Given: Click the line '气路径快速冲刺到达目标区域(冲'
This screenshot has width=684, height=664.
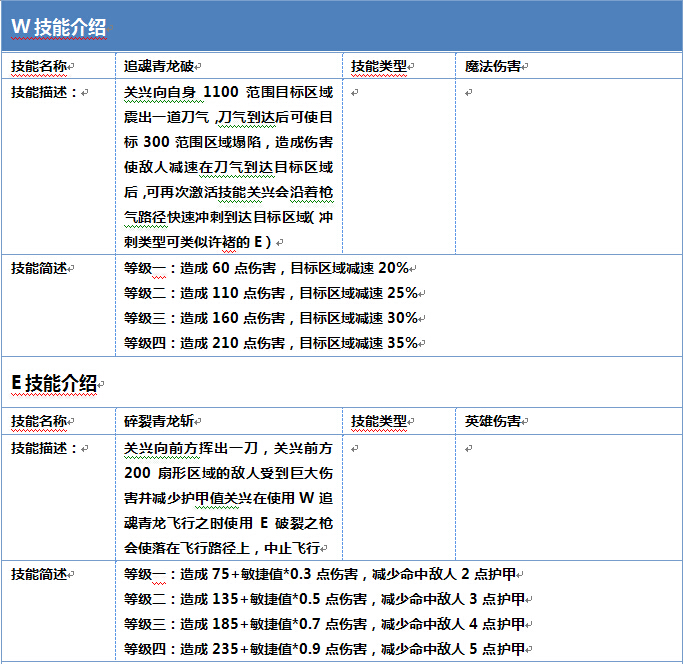Looking at the screenshot, I should (229, 217).
